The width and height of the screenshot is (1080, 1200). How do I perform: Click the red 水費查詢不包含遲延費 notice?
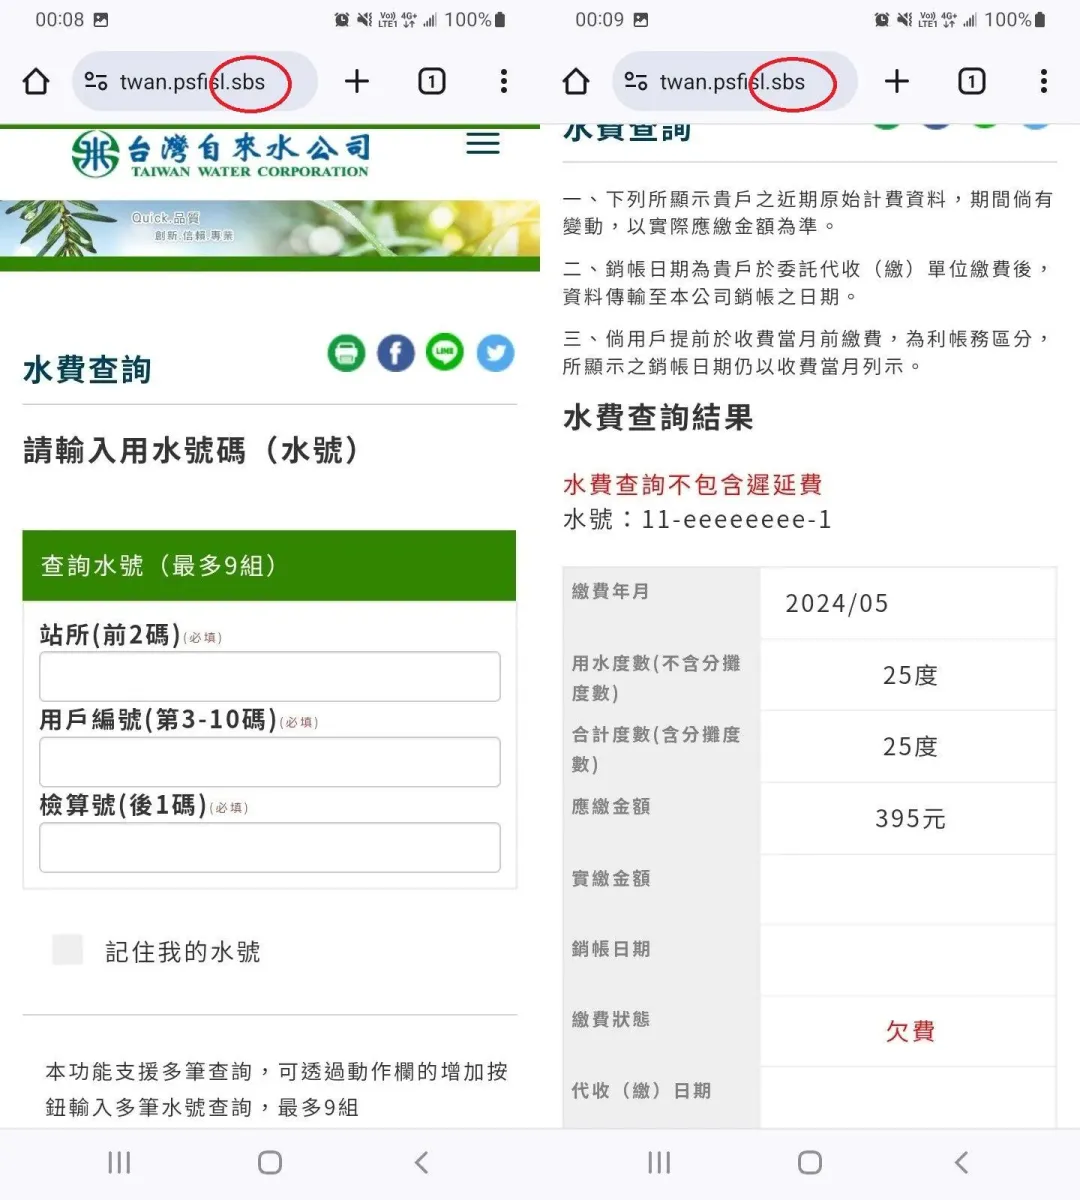pos(692,485)
